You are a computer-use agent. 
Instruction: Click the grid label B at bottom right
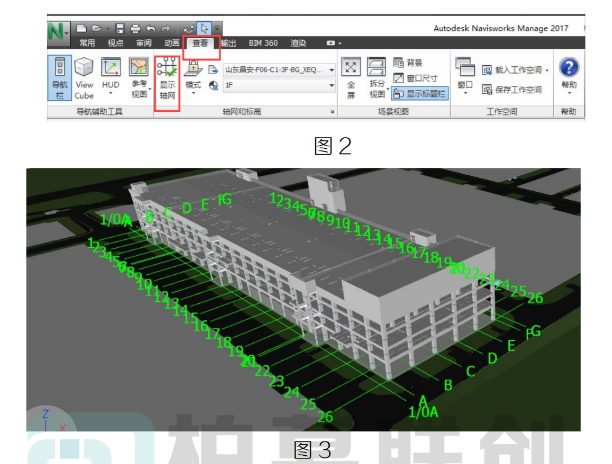448,385
